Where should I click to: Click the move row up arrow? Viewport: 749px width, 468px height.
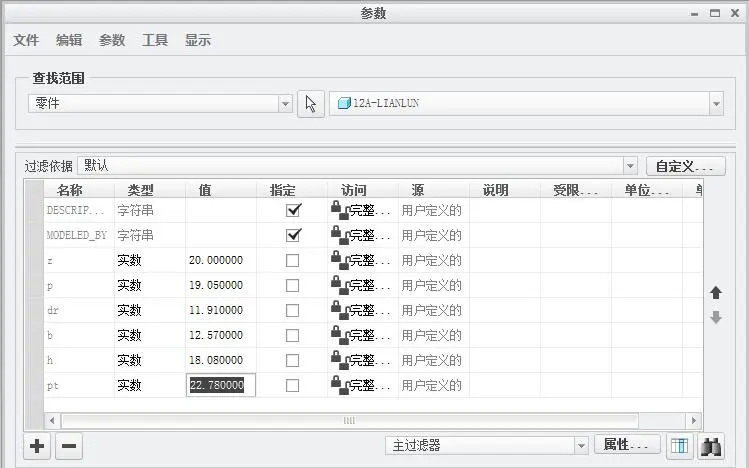click(x=716, y=292)
